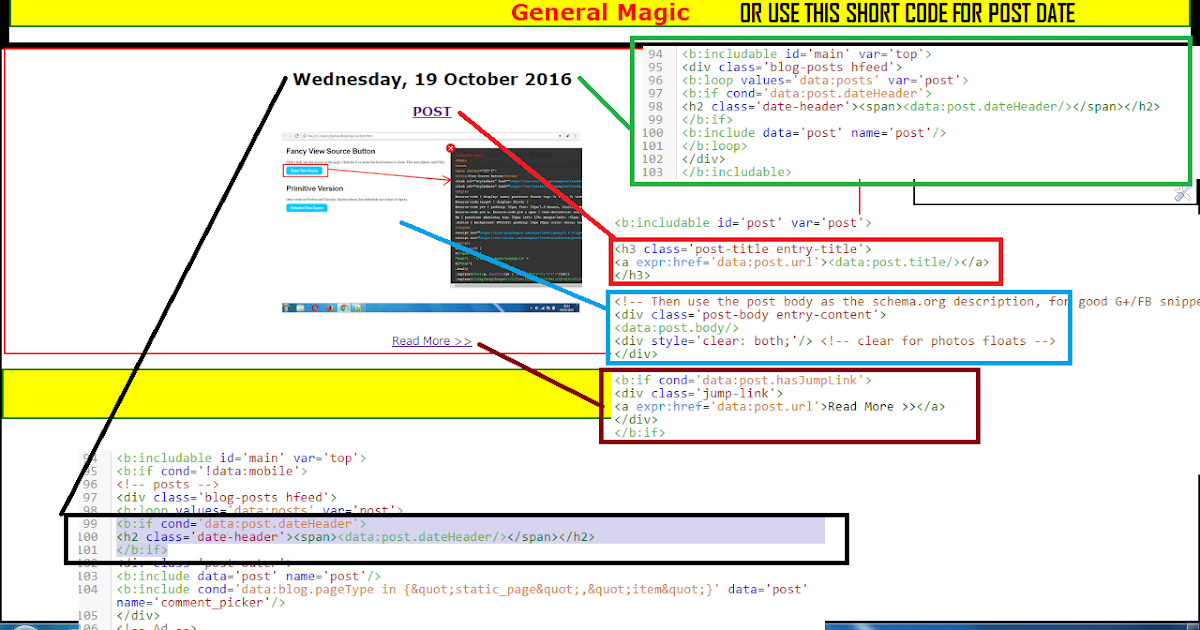Open the POST title link
1200x630 pixels.
[432, 112]
